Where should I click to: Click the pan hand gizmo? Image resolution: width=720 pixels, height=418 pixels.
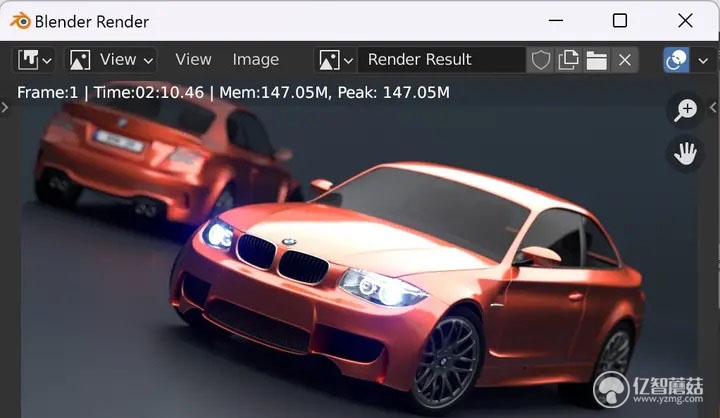[x=686, y=153]
